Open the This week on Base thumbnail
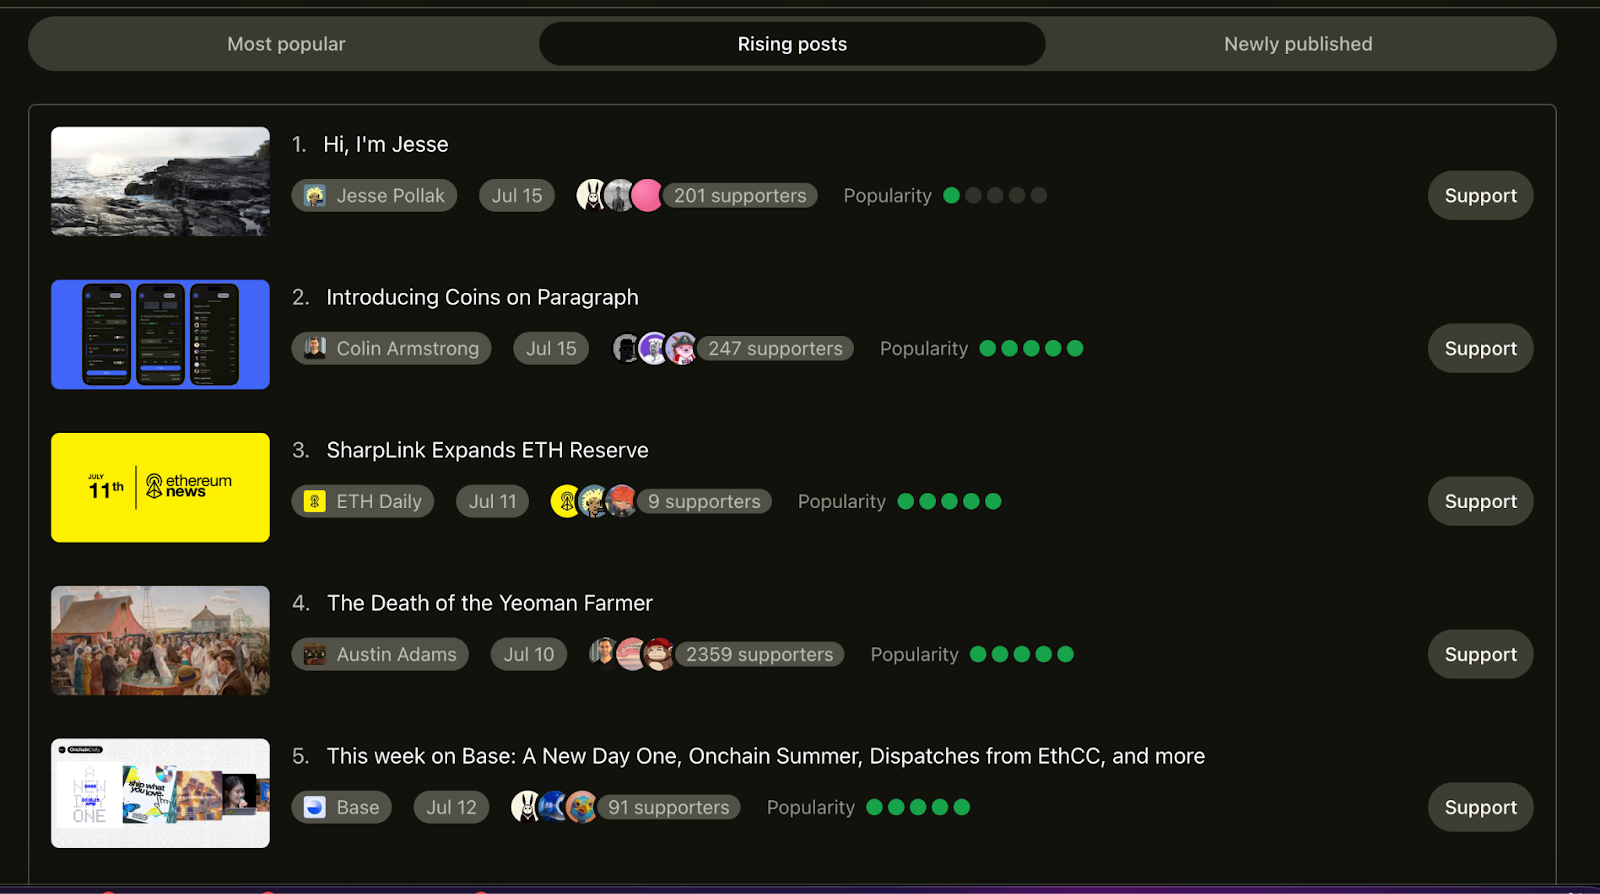The height and width of the screenshot is (894, 1600). click(160, 793)
